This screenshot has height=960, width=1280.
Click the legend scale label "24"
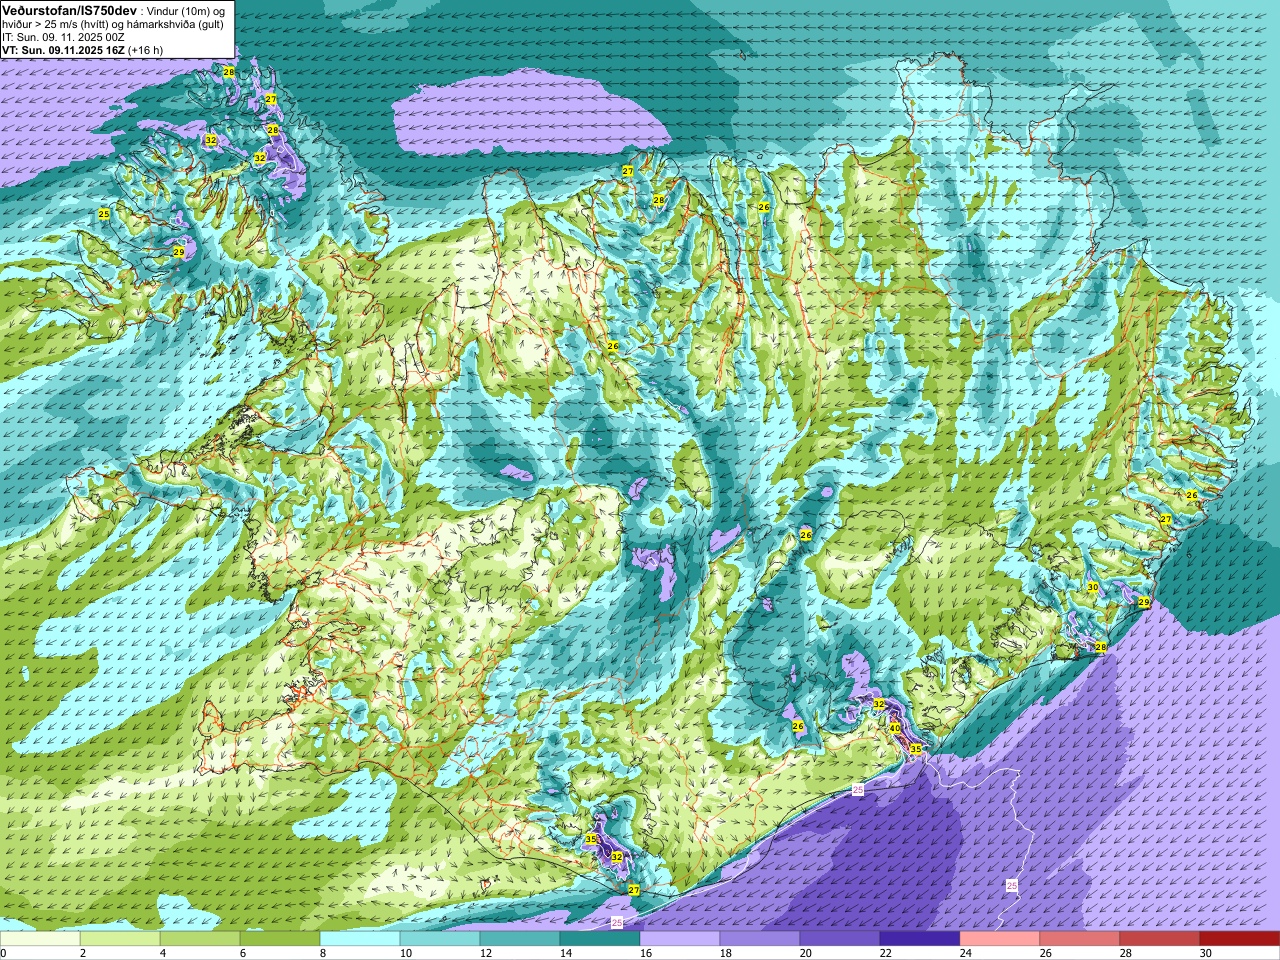(966, 953)
